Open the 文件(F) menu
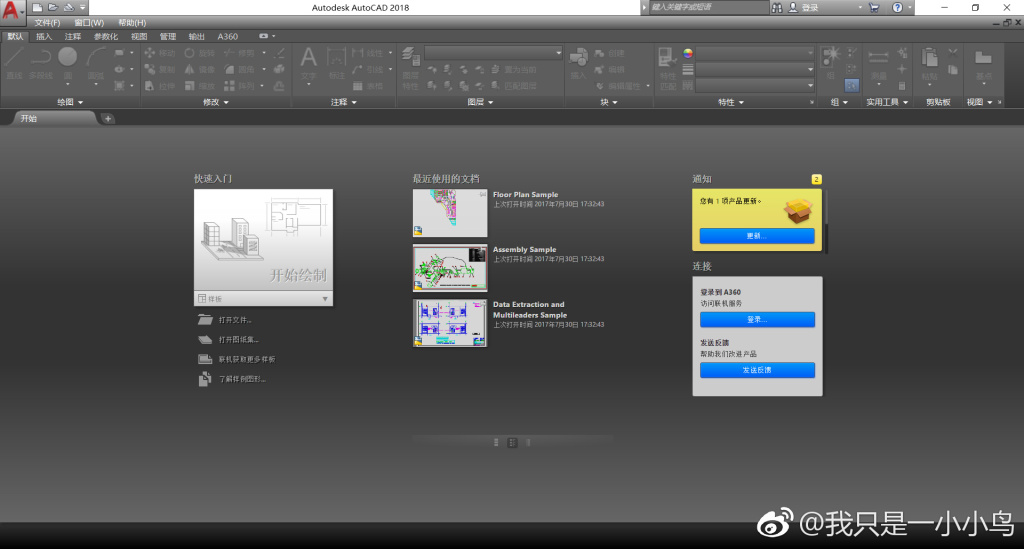Image resolution: width=1024 pixels, height=549 pixels. 47,23
